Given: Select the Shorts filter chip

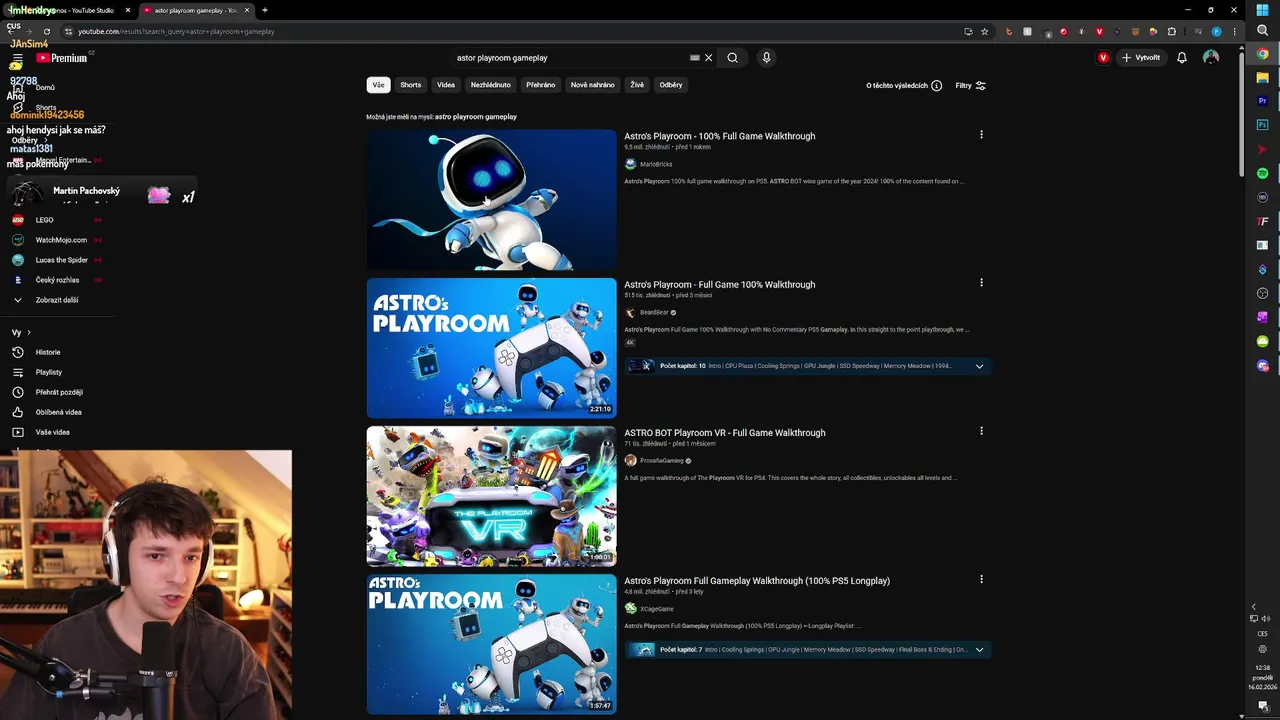Looking at the screenshot, I should (x=411, y=85).
